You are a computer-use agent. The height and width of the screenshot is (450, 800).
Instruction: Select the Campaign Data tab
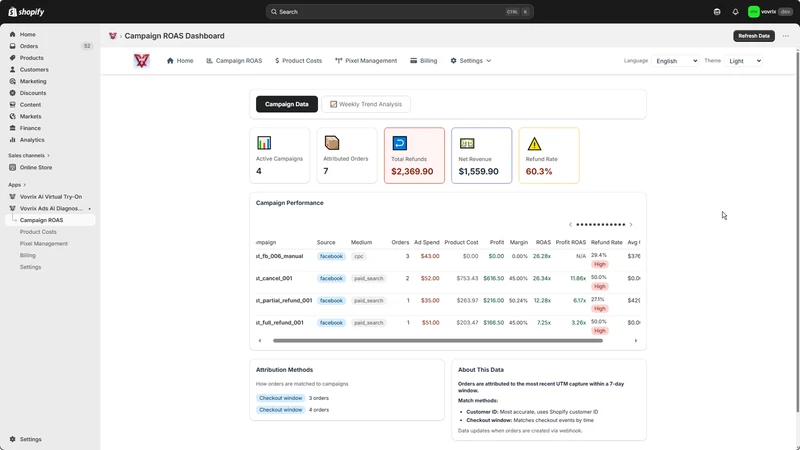(x=287, y=104)
